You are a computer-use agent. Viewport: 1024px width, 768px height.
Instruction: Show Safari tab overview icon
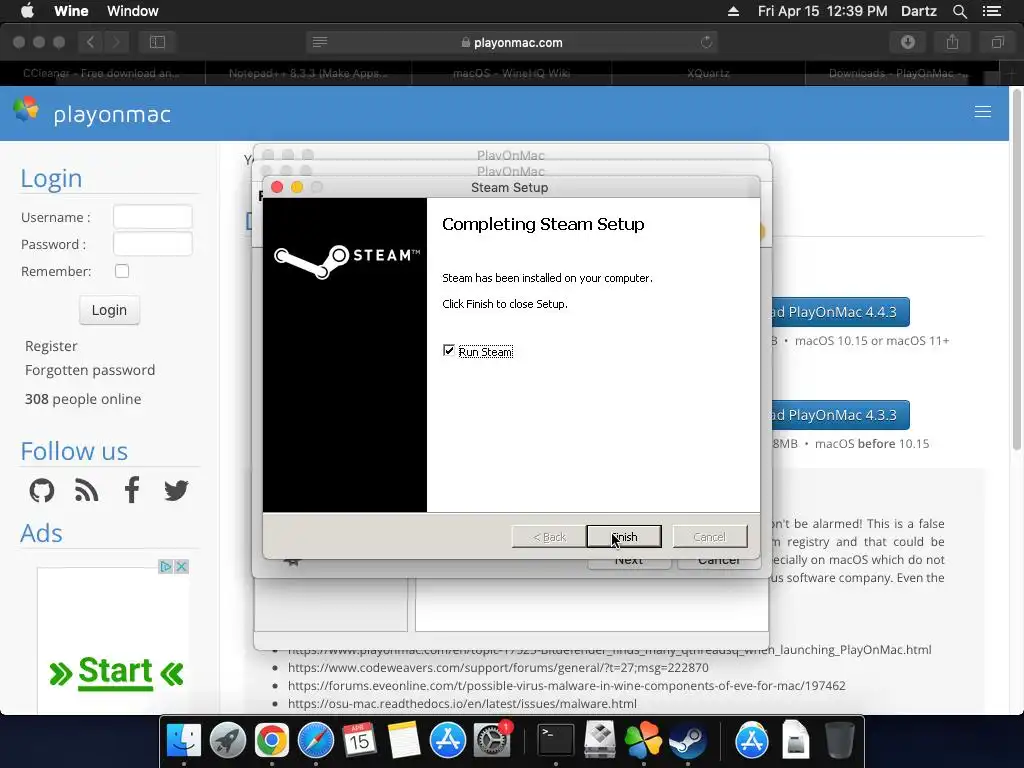(x=997, y=42)
